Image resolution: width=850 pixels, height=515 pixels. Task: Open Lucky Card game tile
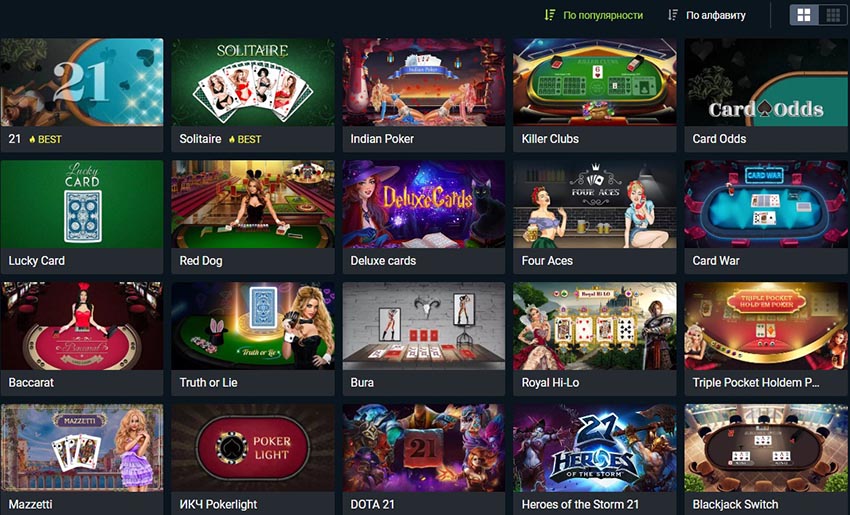[x=82, y=217]
